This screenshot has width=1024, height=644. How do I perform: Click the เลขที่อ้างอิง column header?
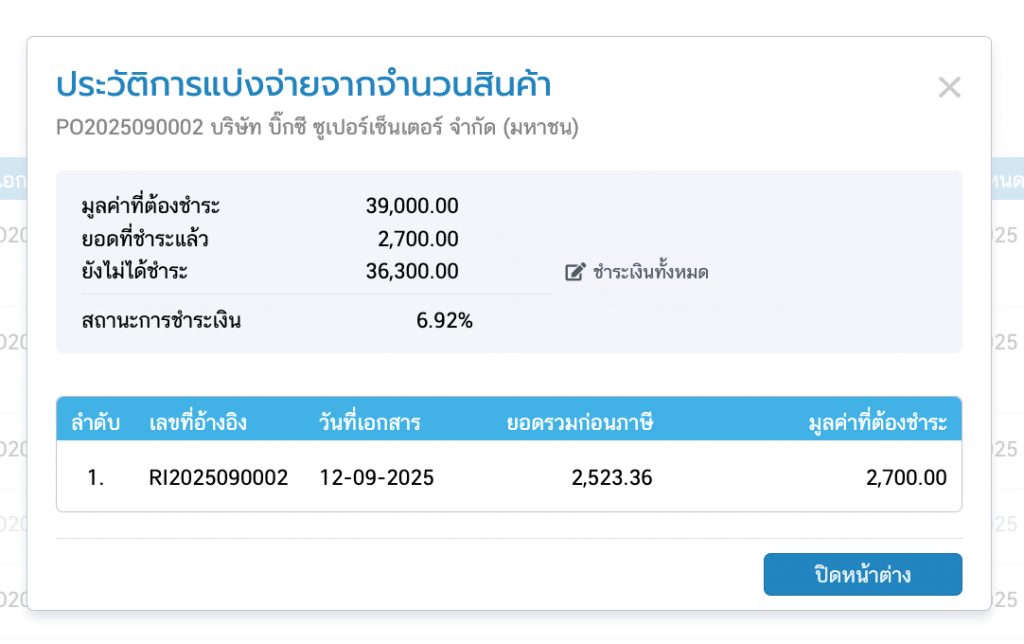[198, 423]
